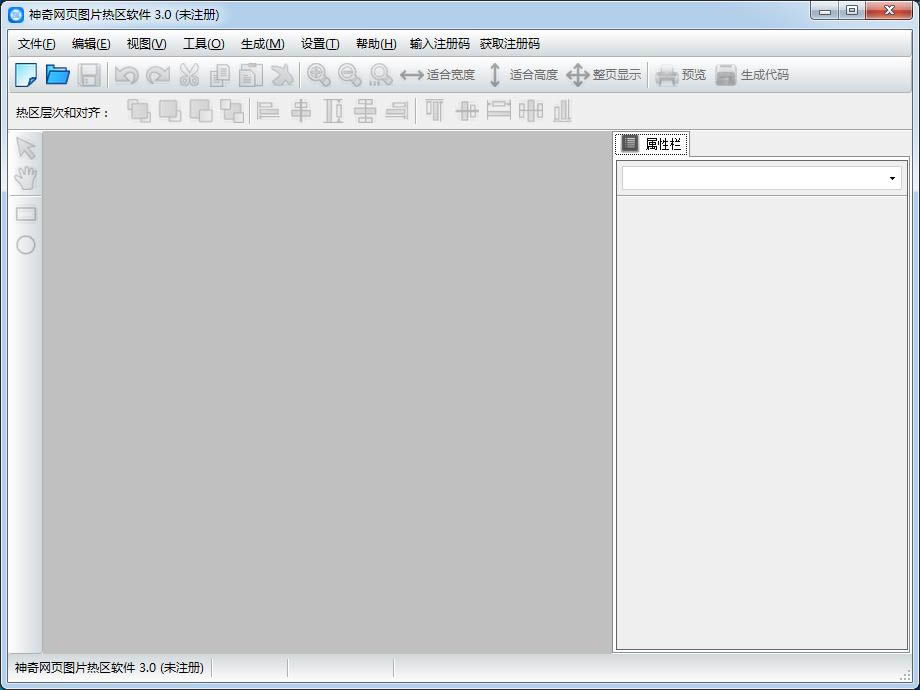Select the rectangle hotspot tool
The image size is (920, 690).
(x=26, y=214)
